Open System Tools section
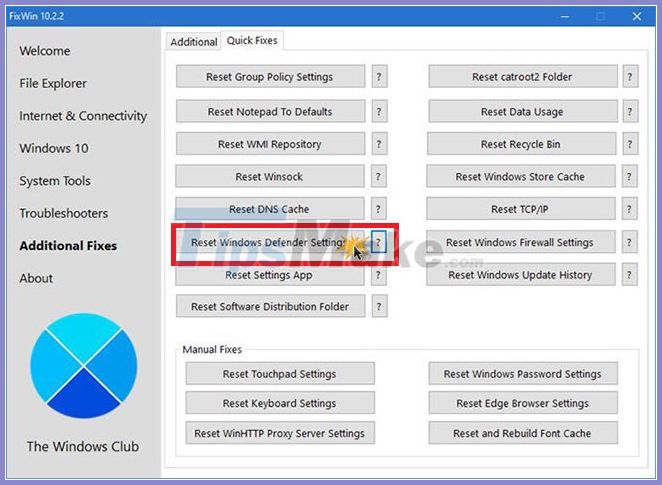The height and width of the screenshot is (485, 662). point(55,181)
